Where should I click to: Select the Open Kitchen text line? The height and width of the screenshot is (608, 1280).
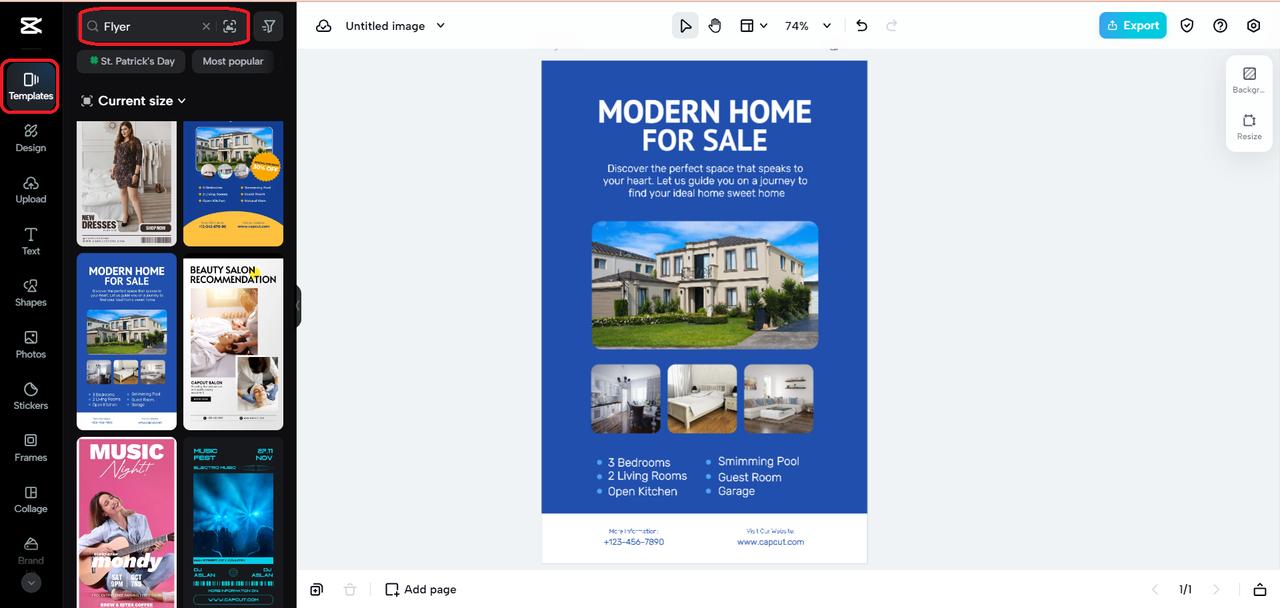tap(642, 492)
